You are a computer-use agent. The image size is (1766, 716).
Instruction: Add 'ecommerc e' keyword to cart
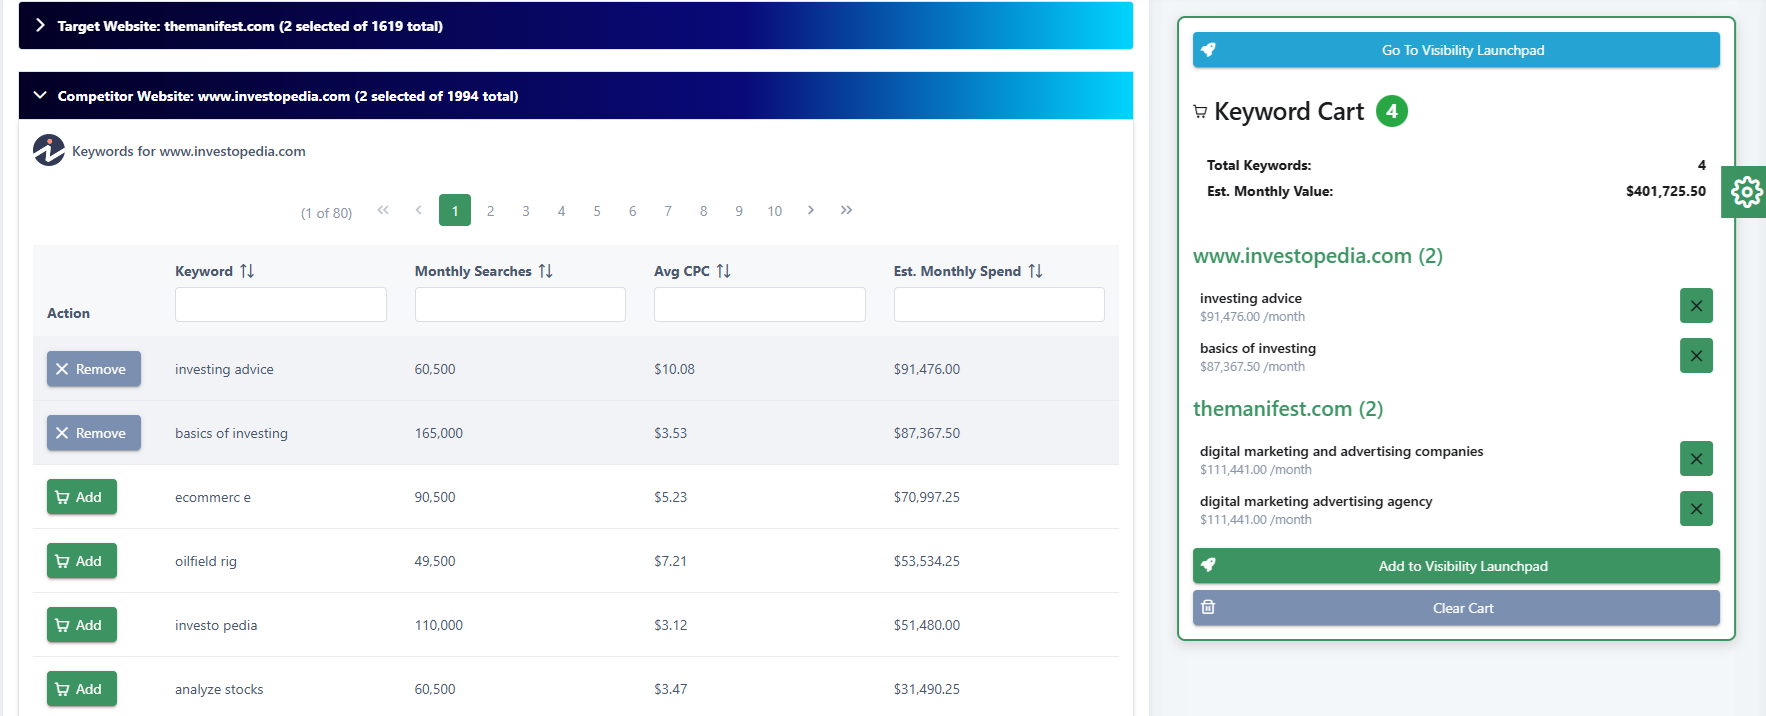[x=82, y=497]
